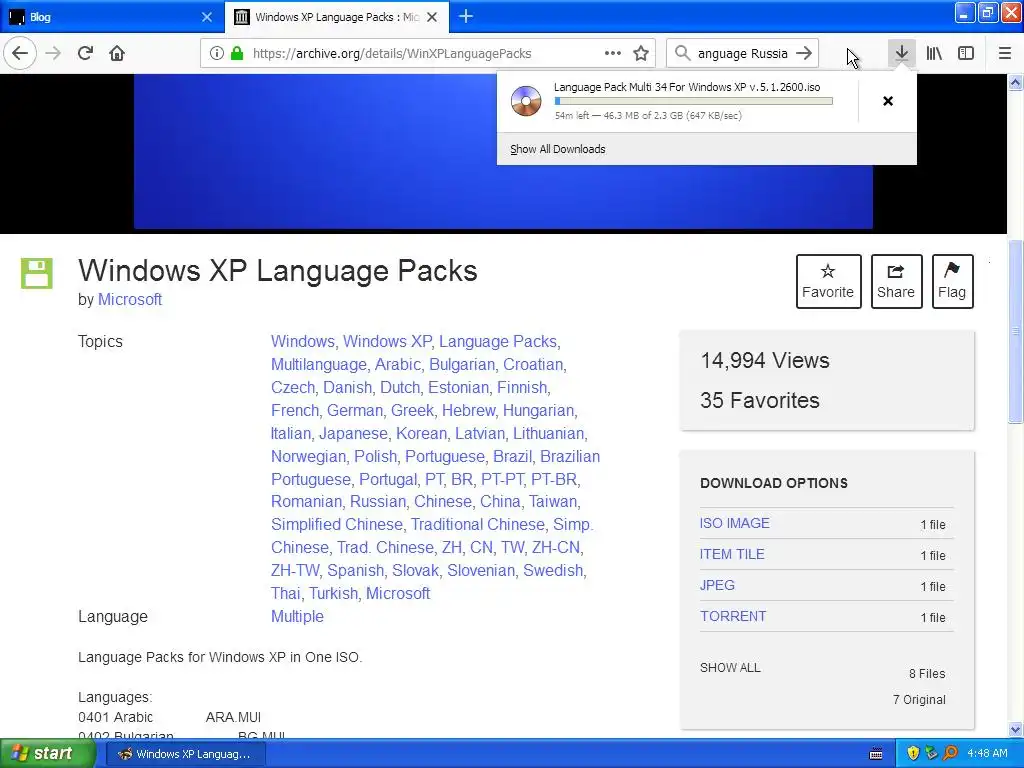The width and height of the screenshot is (1024, 768).
Task: Open the Microsoft author link
Action: [130, 300]
